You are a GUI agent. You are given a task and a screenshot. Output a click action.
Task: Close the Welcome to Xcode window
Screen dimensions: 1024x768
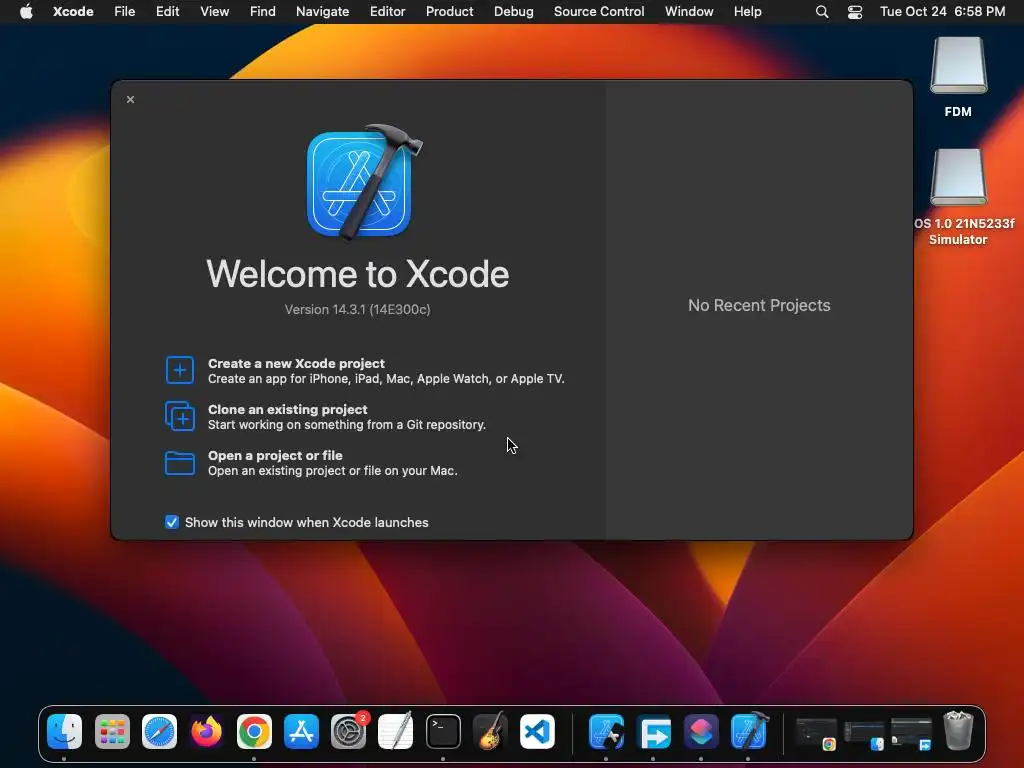[x=131, y=99]
